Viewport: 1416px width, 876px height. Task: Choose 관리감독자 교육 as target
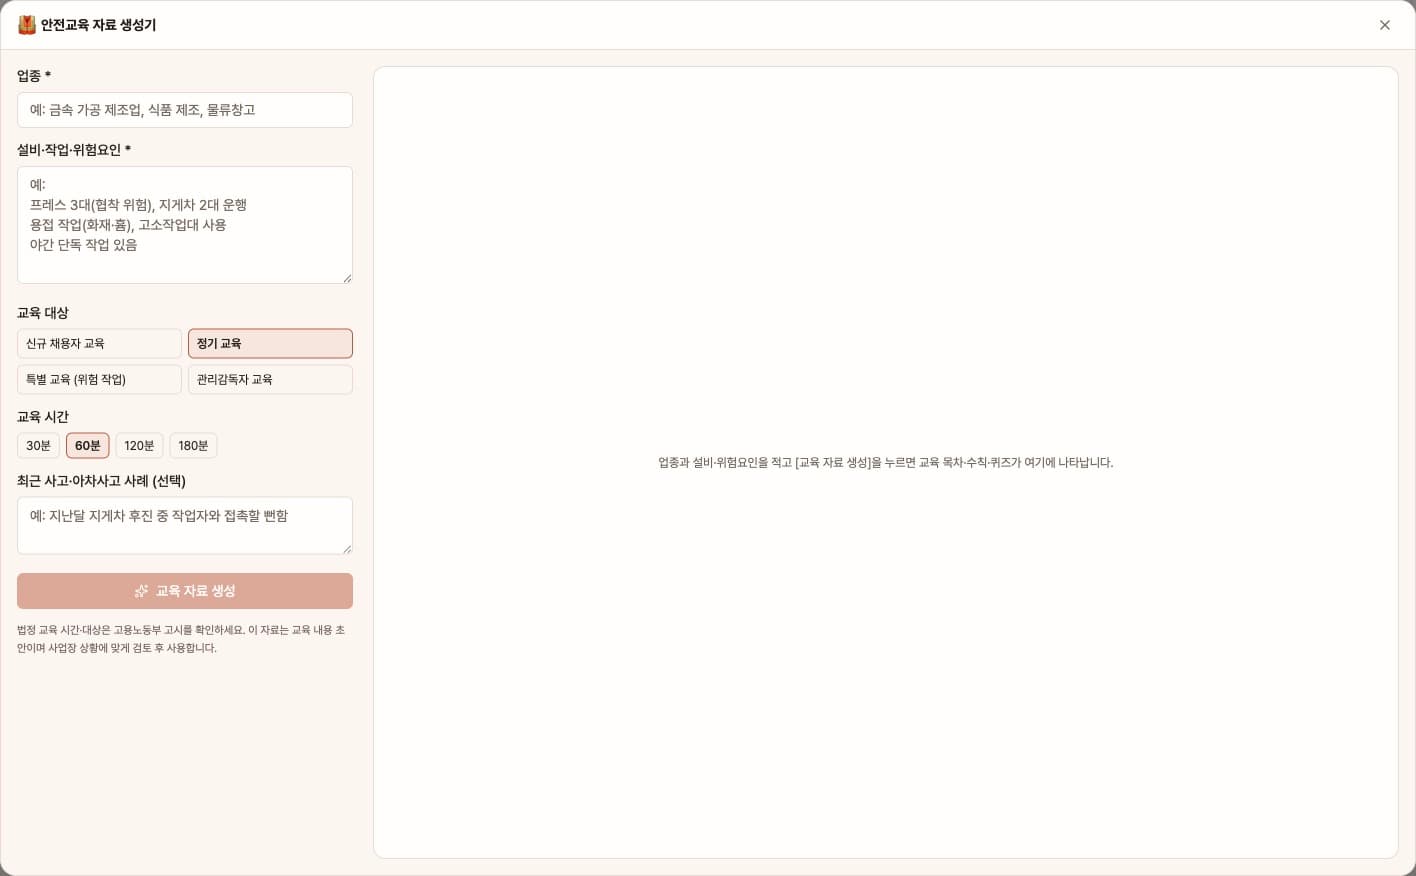(270, 379)
